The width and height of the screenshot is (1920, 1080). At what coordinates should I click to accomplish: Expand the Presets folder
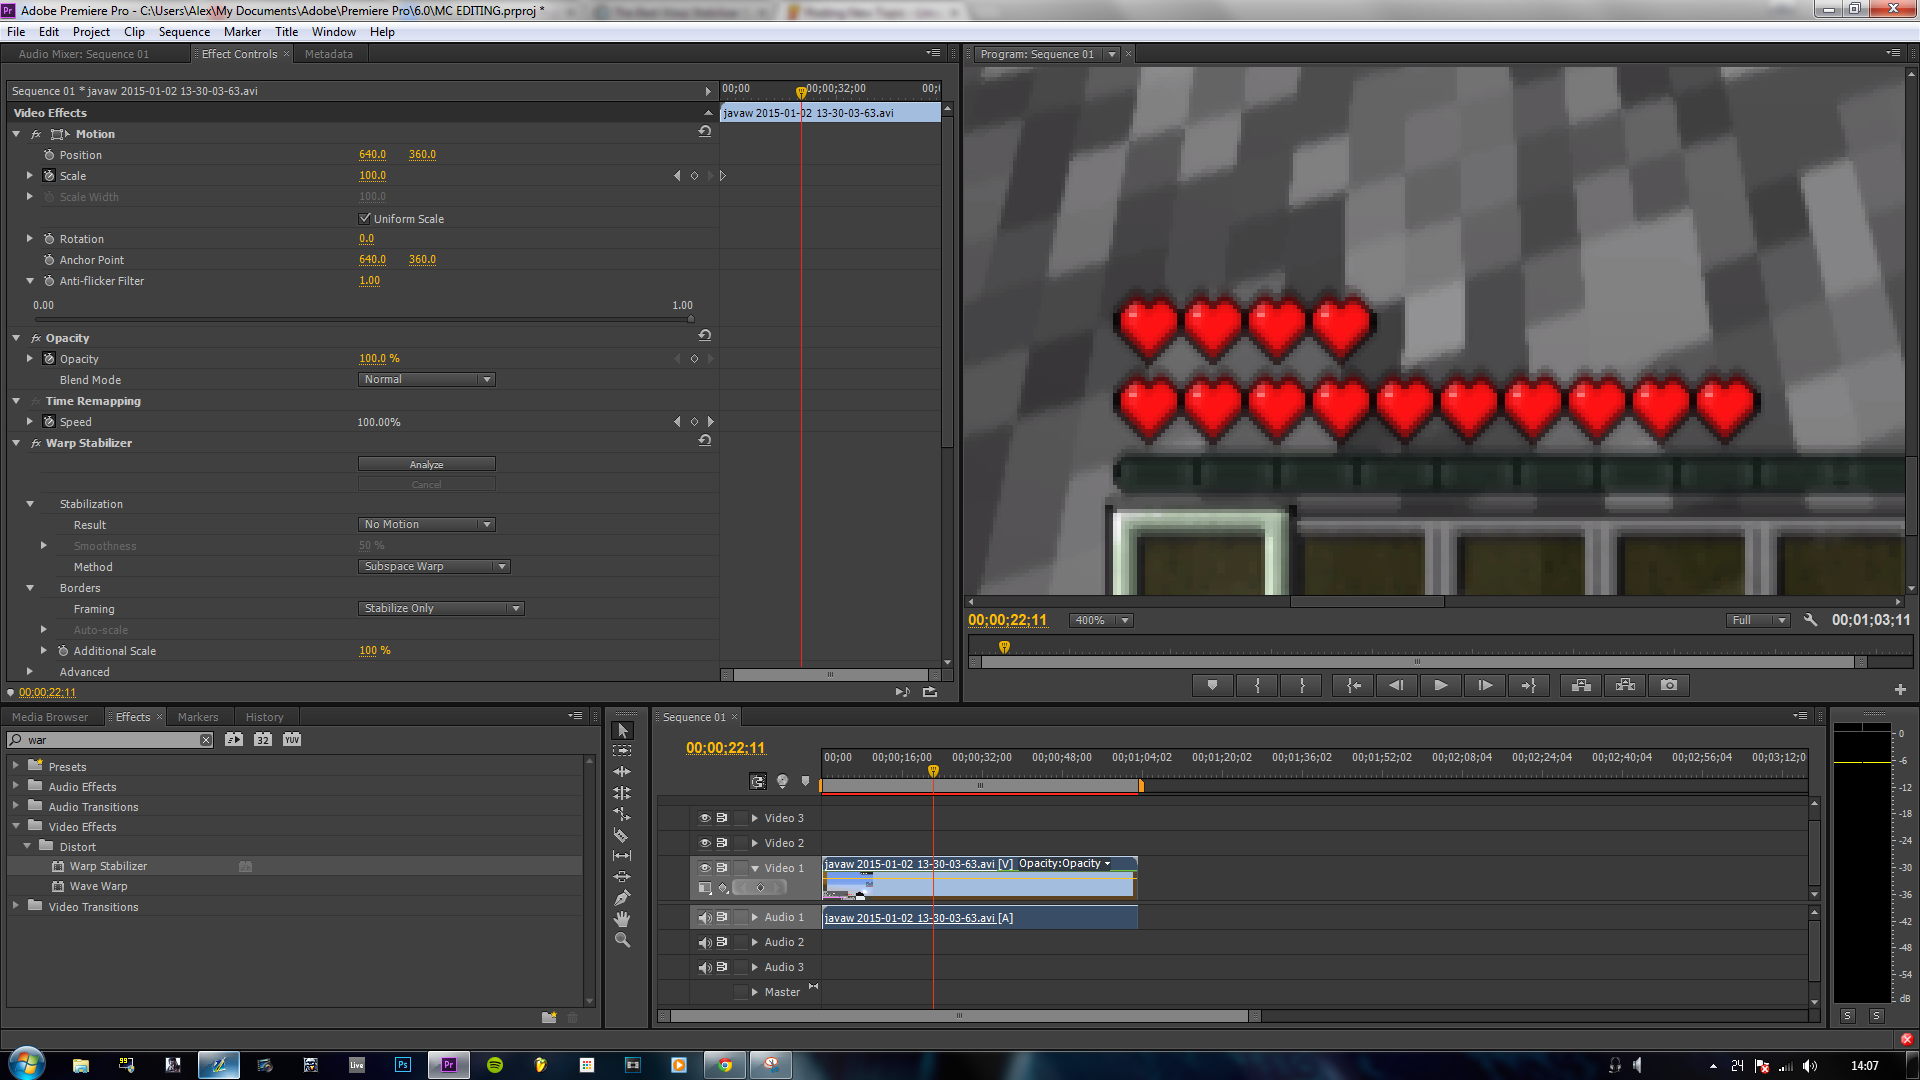point(16,766)
